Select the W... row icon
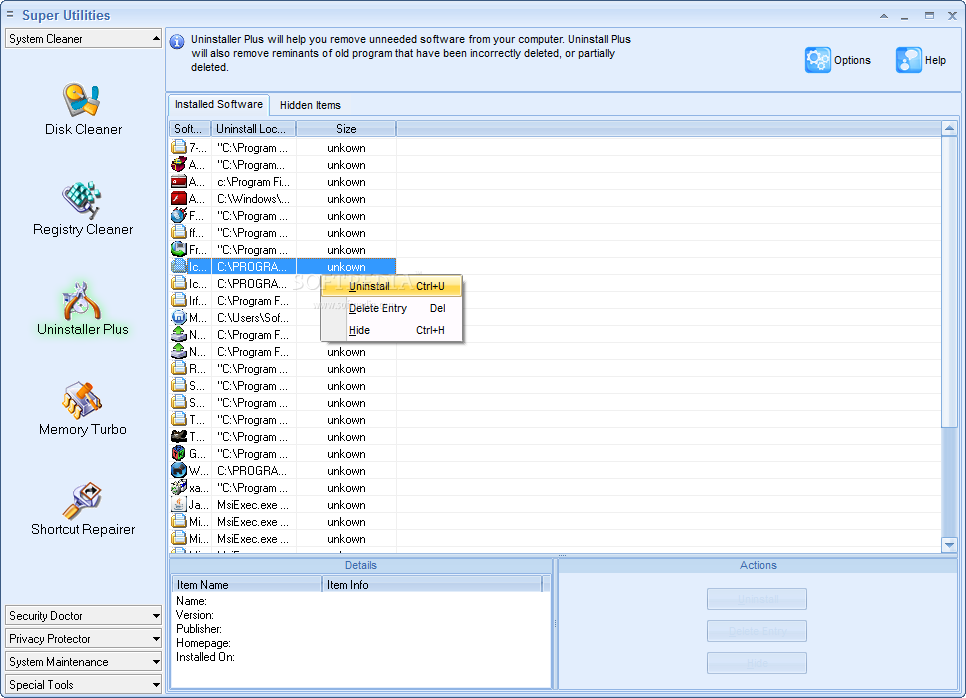Viewport: 966px width, 698px height. pyautogui.click(x=179, y=471)
